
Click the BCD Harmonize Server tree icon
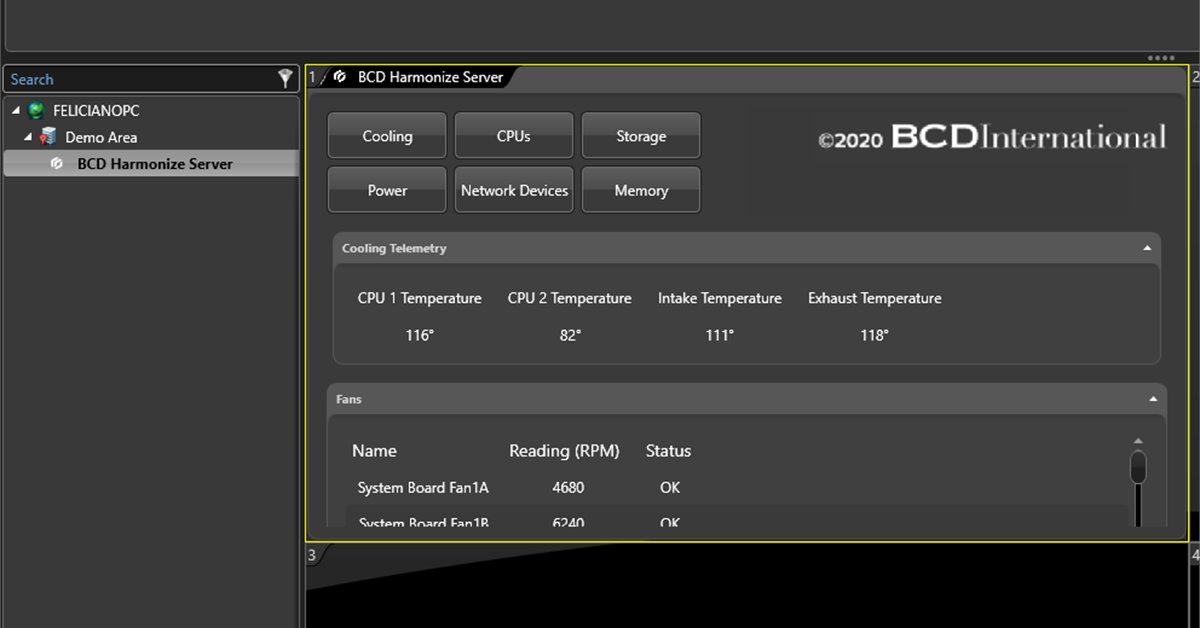click(x=58, y=164)
